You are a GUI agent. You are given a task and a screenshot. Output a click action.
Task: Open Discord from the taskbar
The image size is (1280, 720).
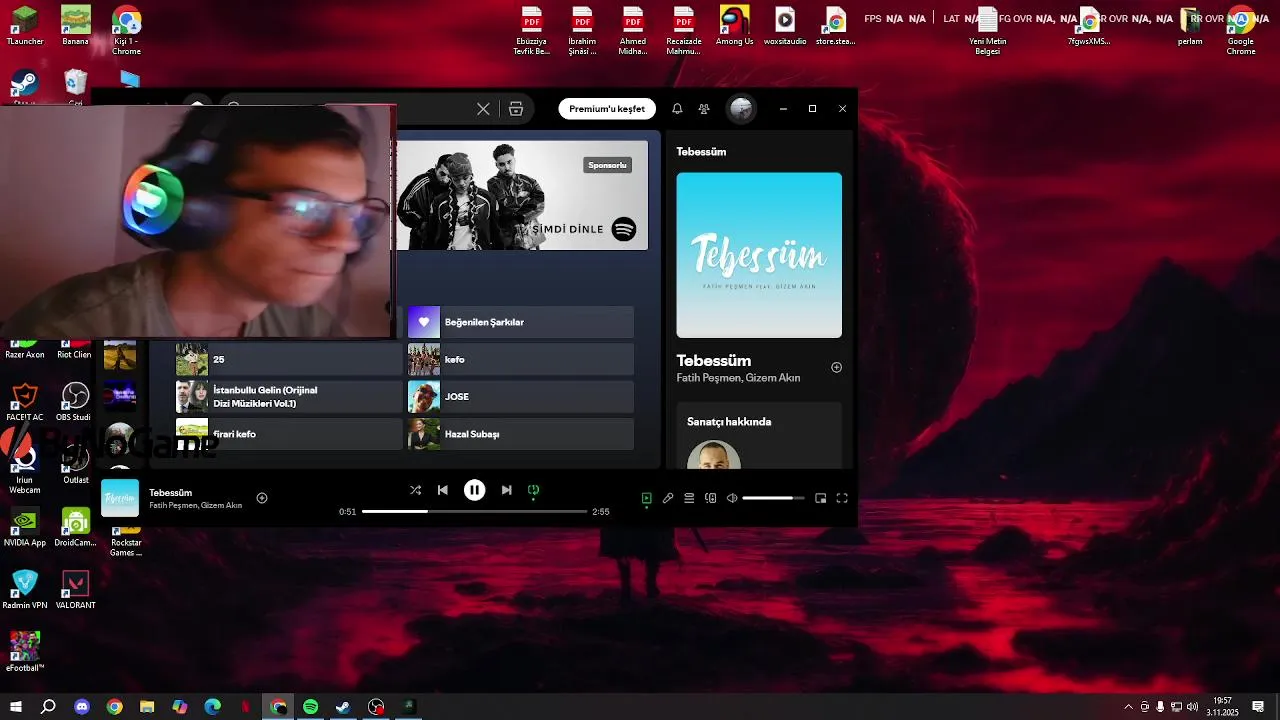82,707
